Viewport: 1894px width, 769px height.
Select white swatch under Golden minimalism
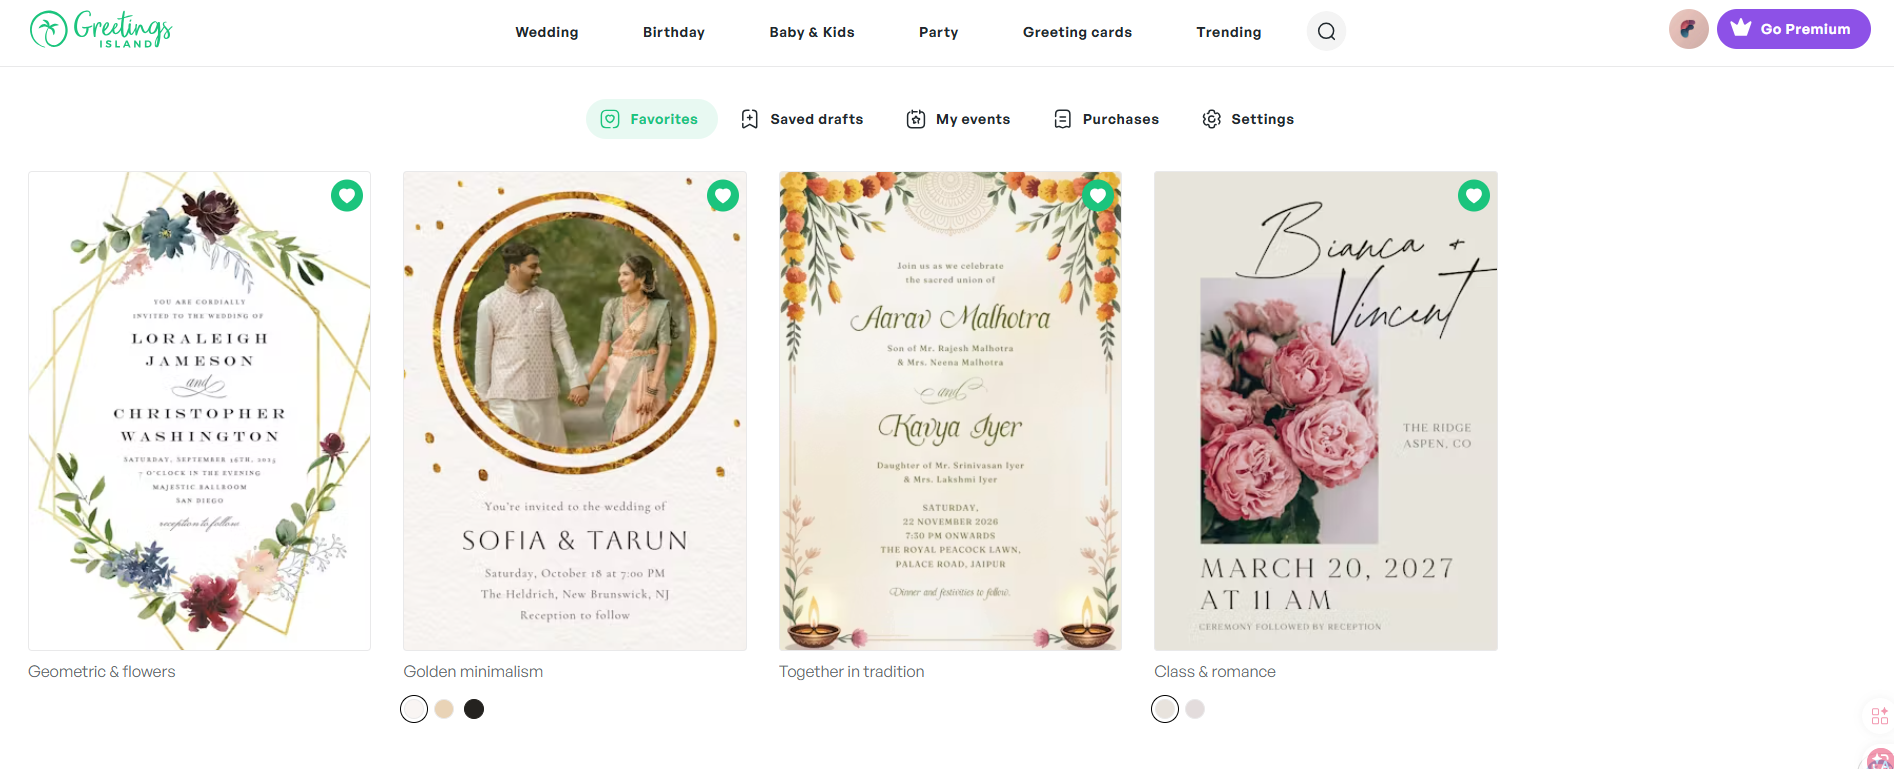pyautogui.click(x=414, y=709)
